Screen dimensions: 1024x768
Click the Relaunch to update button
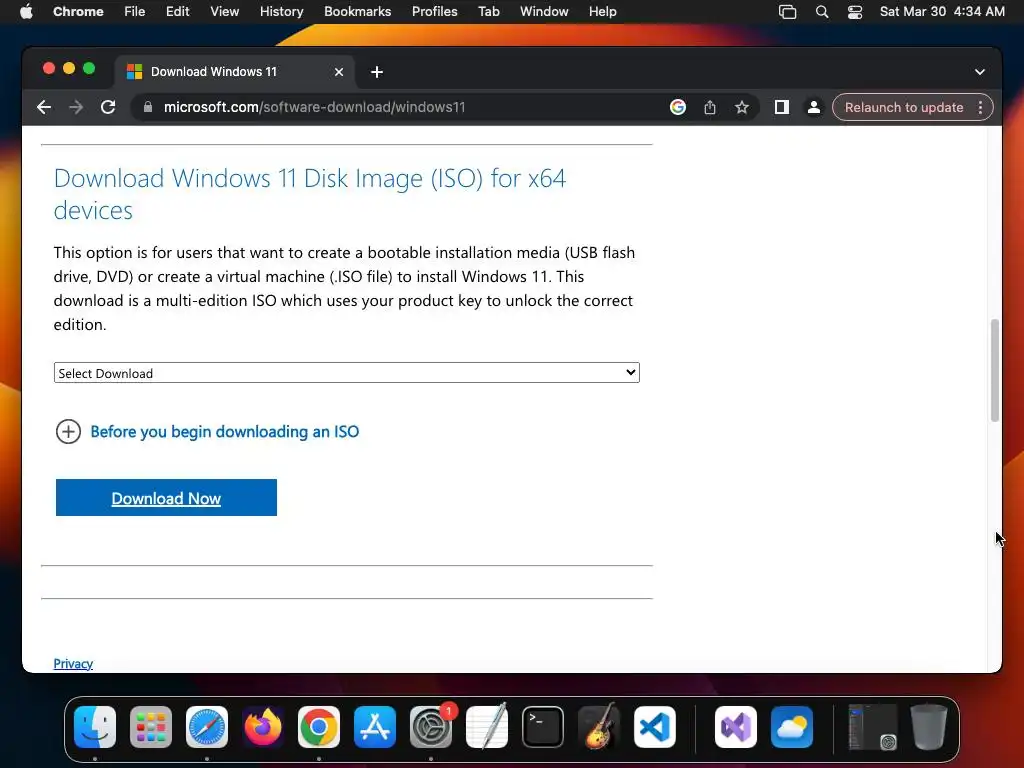[904, 107]
